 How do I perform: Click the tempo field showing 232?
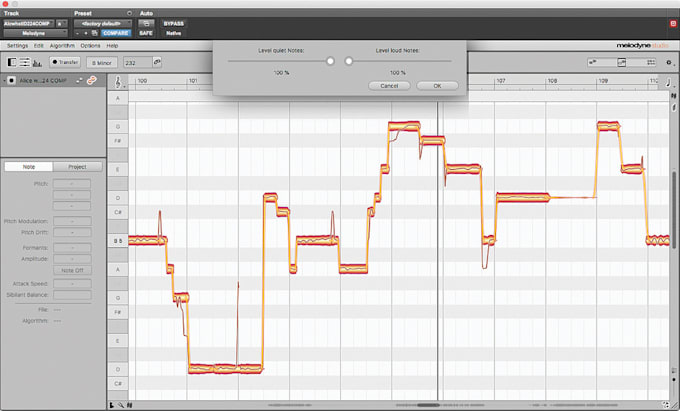[137, 63]
